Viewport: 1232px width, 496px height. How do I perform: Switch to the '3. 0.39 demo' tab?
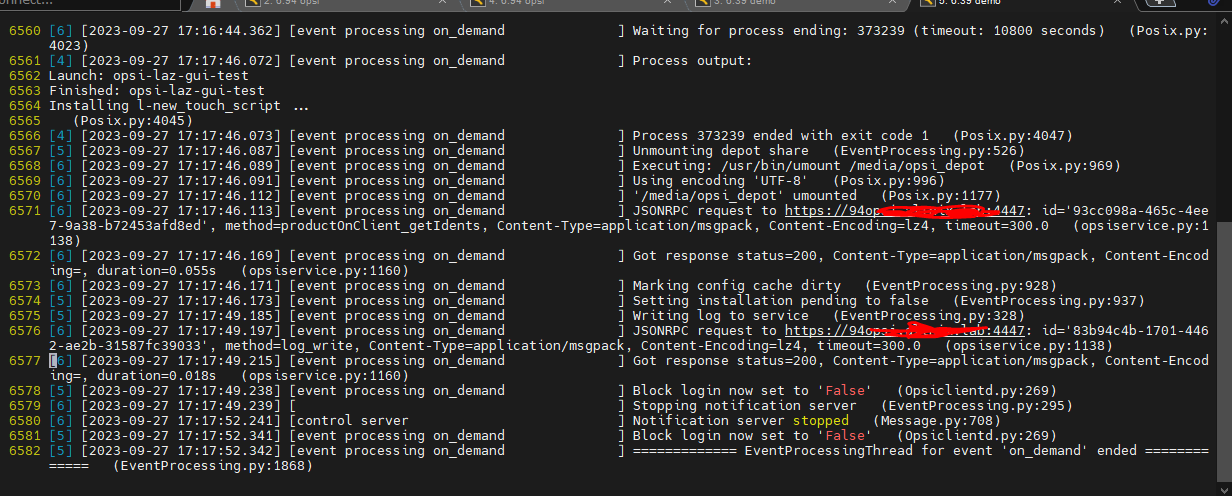click(x=790, y=3)
